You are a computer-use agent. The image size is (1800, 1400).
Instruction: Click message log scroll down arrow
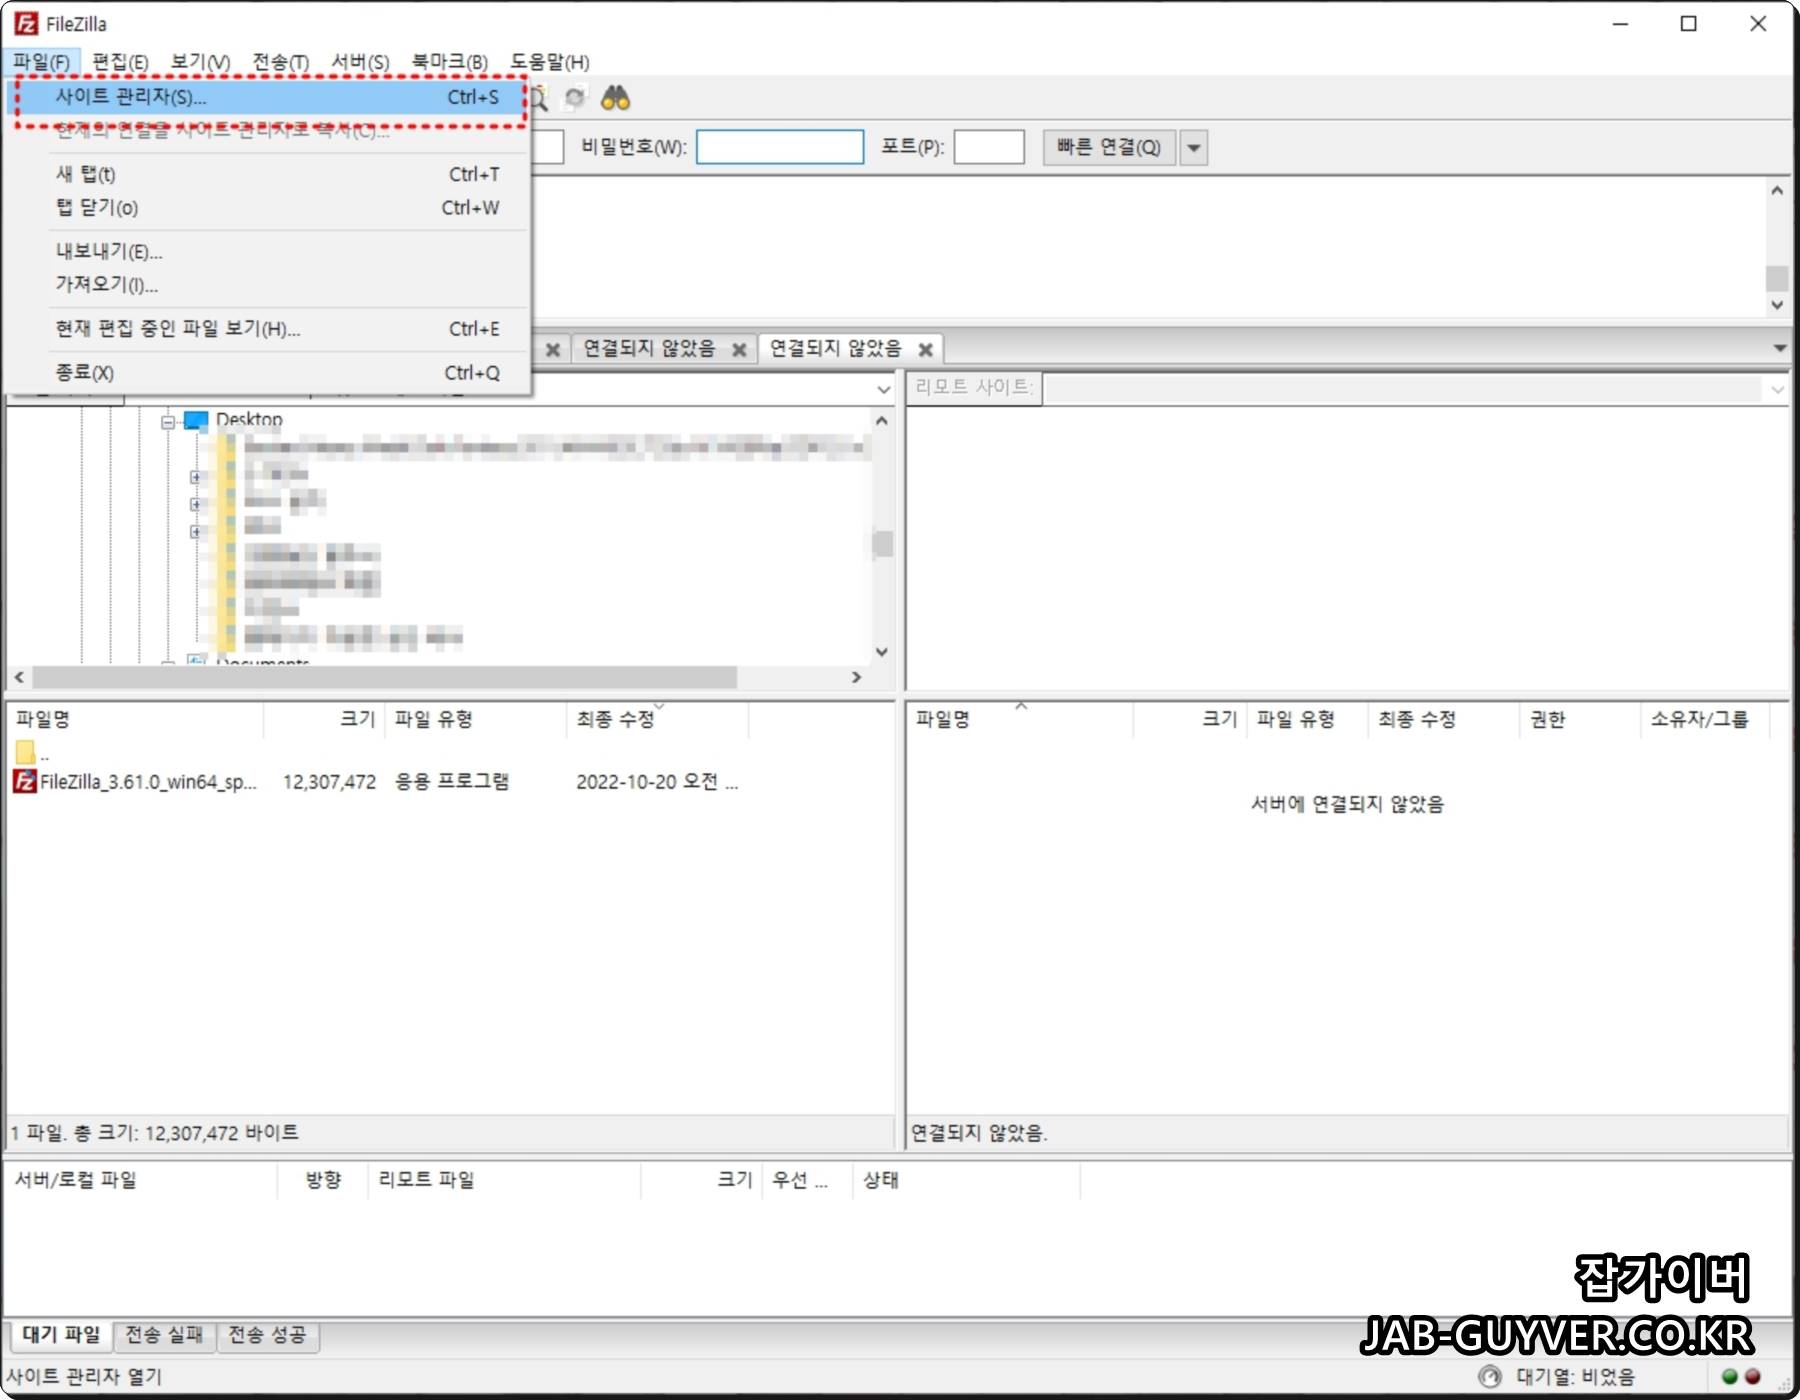click(x=1777, y=305)
